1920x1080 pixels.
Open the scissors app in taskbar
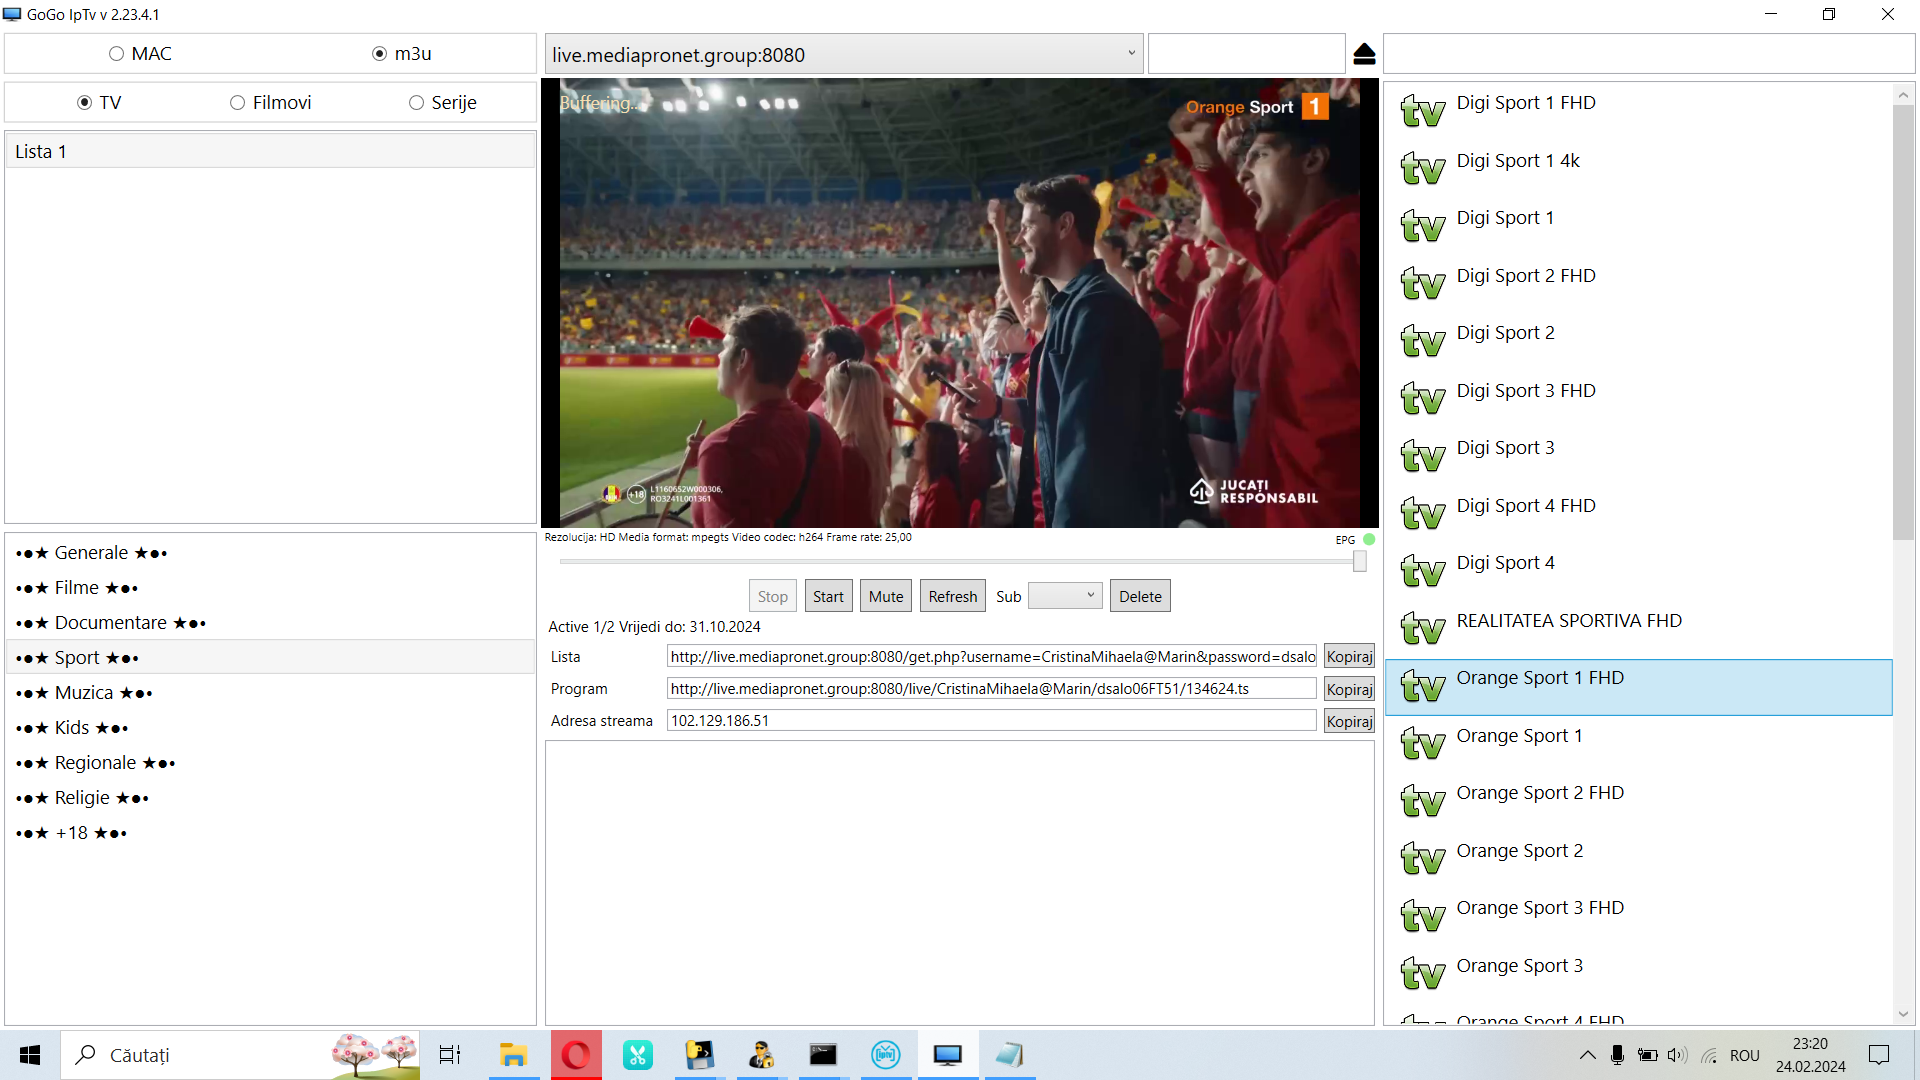tap(638, 1055)
